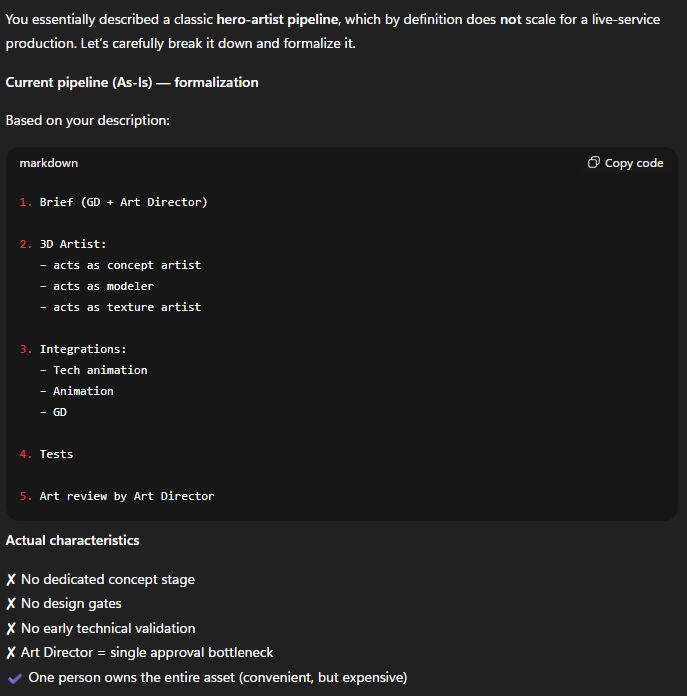This screenshot has height=696, width=687.
Task: Click the Based on your description text
Action: tap(87, 120)
